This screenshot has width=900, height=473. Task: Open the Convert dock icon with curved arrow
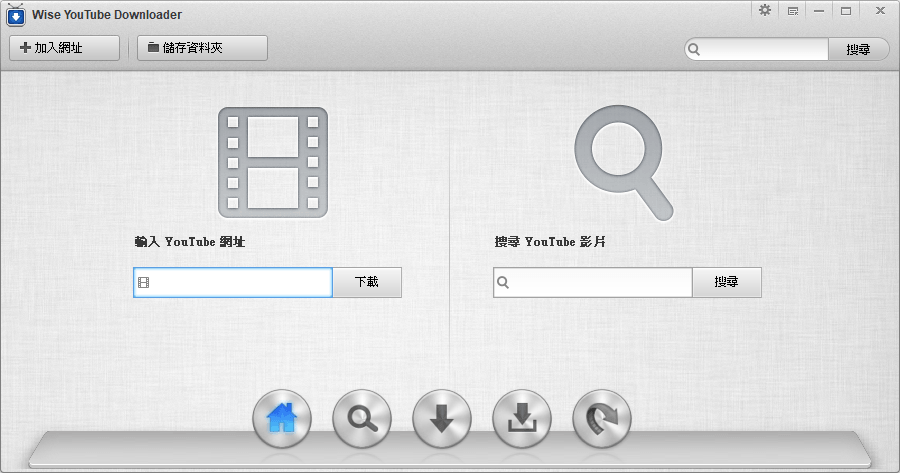pos(602,418)
